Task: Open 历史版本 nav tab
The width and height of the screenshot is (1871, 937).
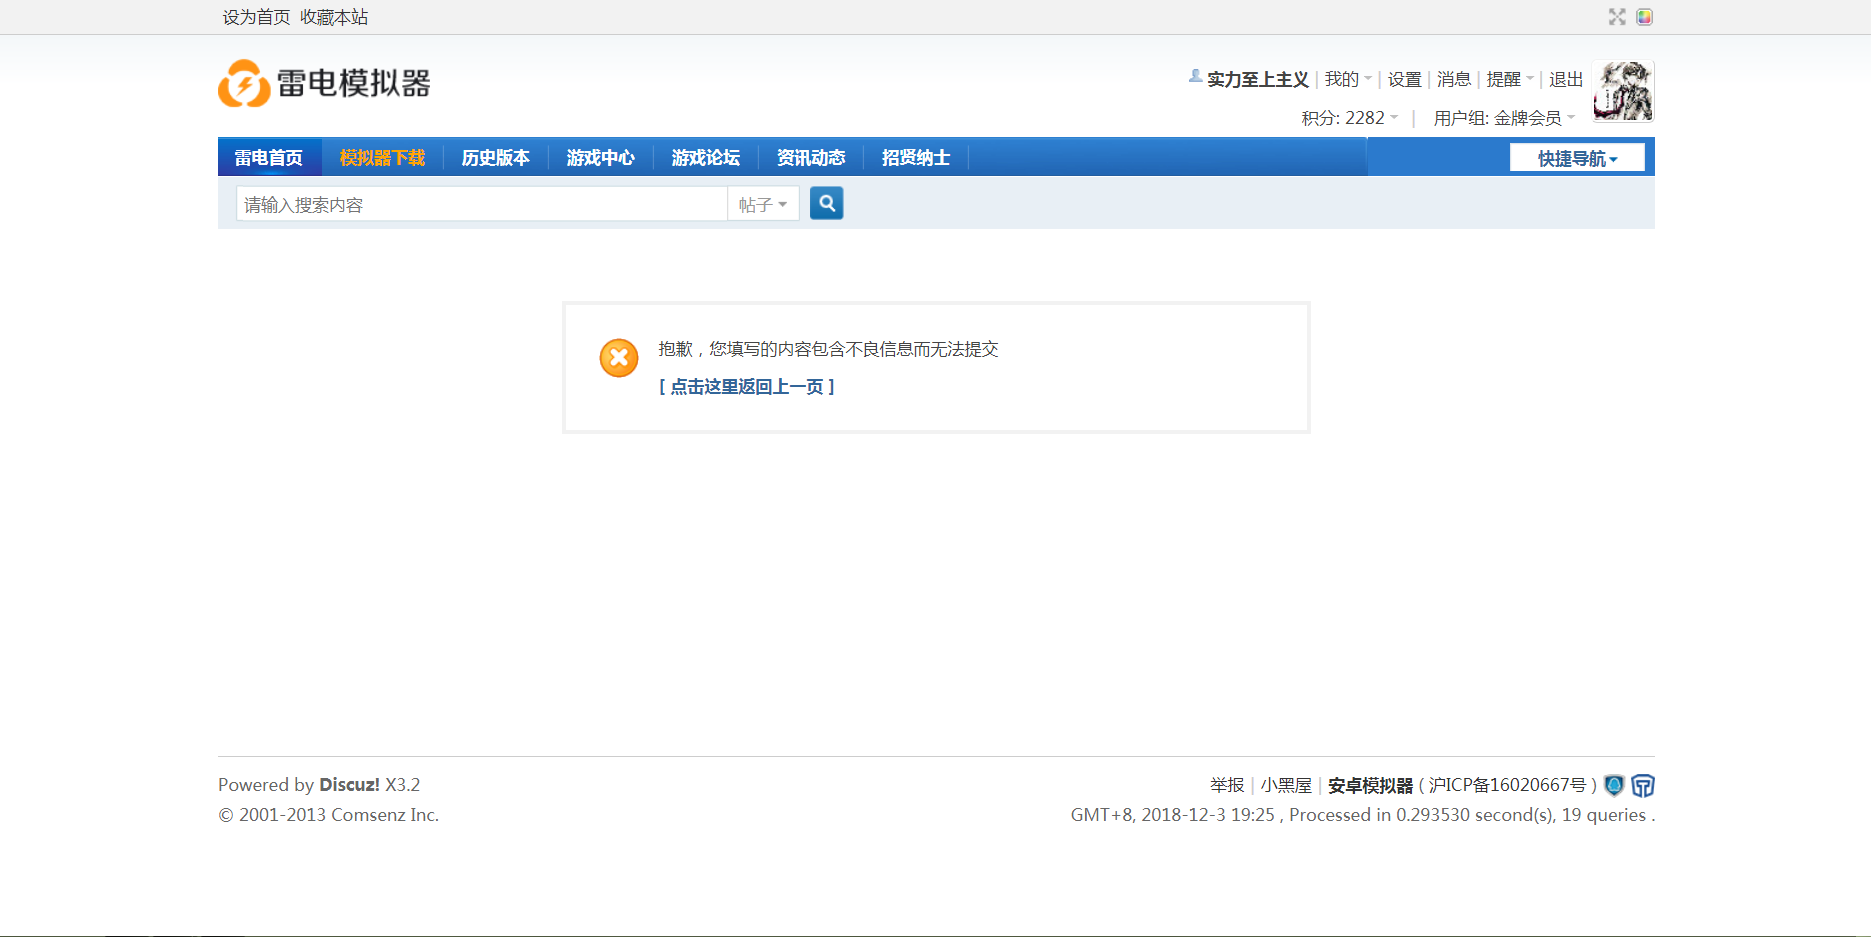Action: pyautogui.click(x=495, y=157)
